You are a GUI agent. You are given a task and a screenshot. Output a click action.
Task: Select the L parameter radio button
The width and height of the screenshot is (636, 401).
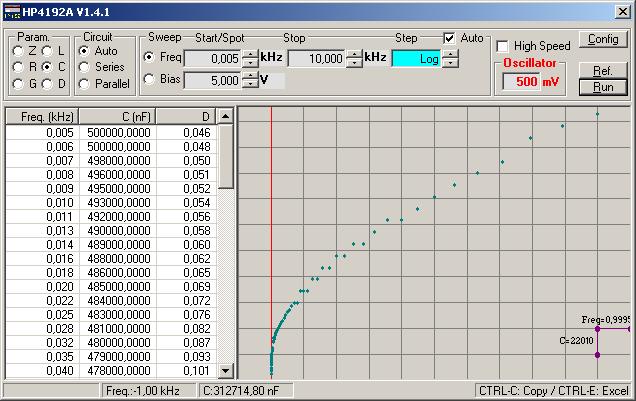[x=47, y=51]
